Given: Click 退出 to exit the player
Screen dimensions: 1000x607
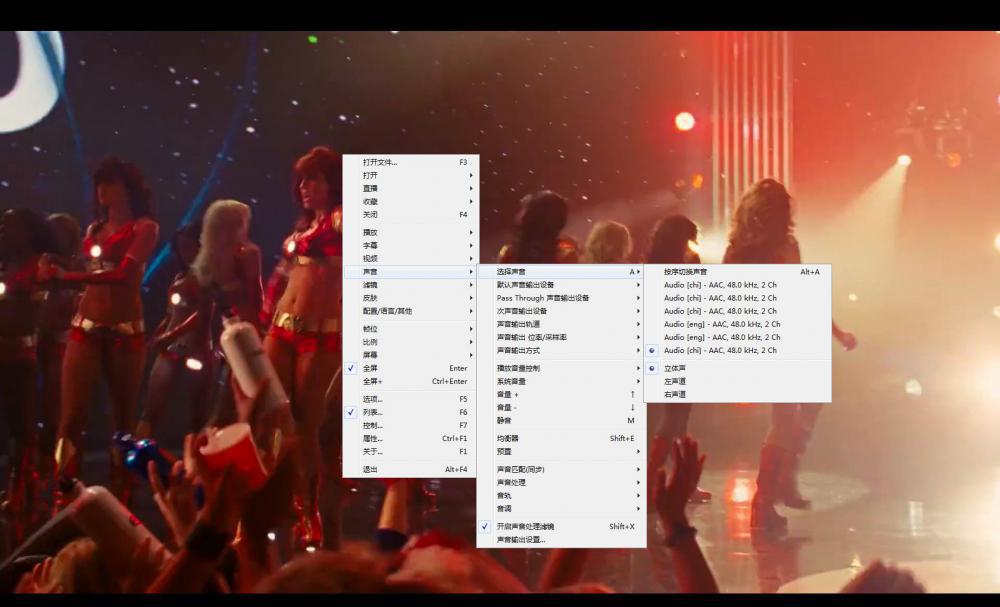Looking at the screenshot, I should click(x=411, y=469).
